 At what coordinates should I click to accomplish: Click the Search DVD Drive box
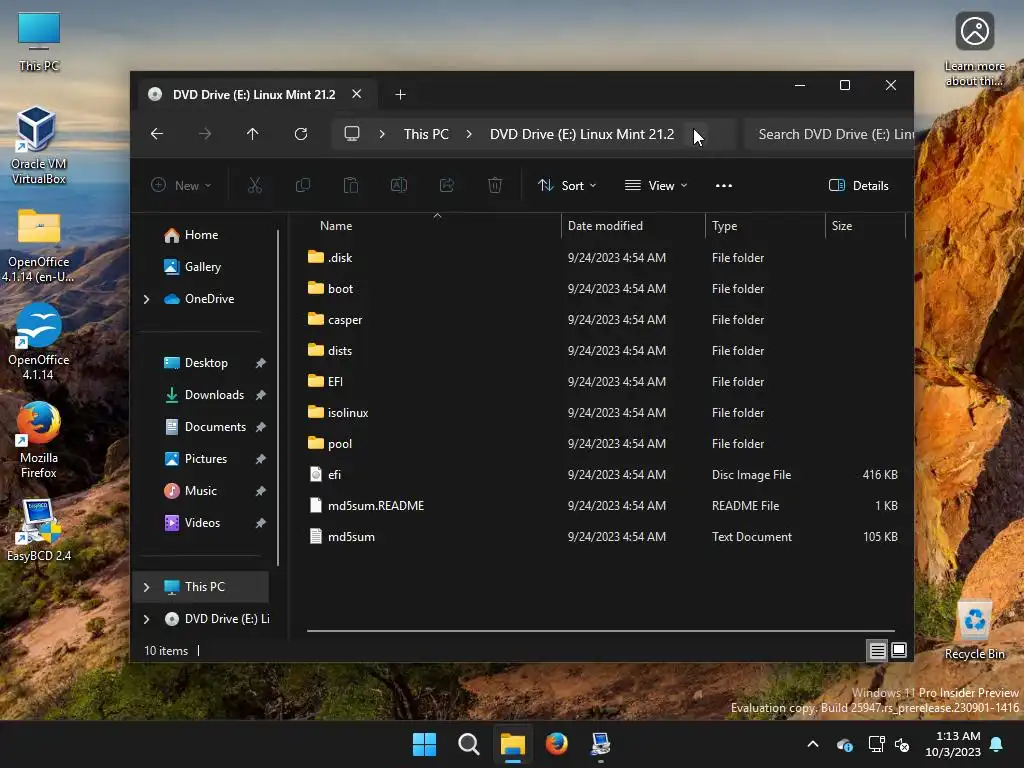[829, 134]
